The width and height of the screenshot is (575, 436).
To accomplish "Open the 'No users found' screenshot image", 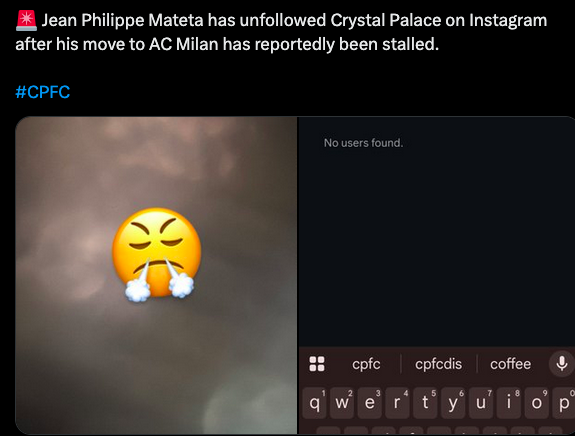I will point(436,275).
